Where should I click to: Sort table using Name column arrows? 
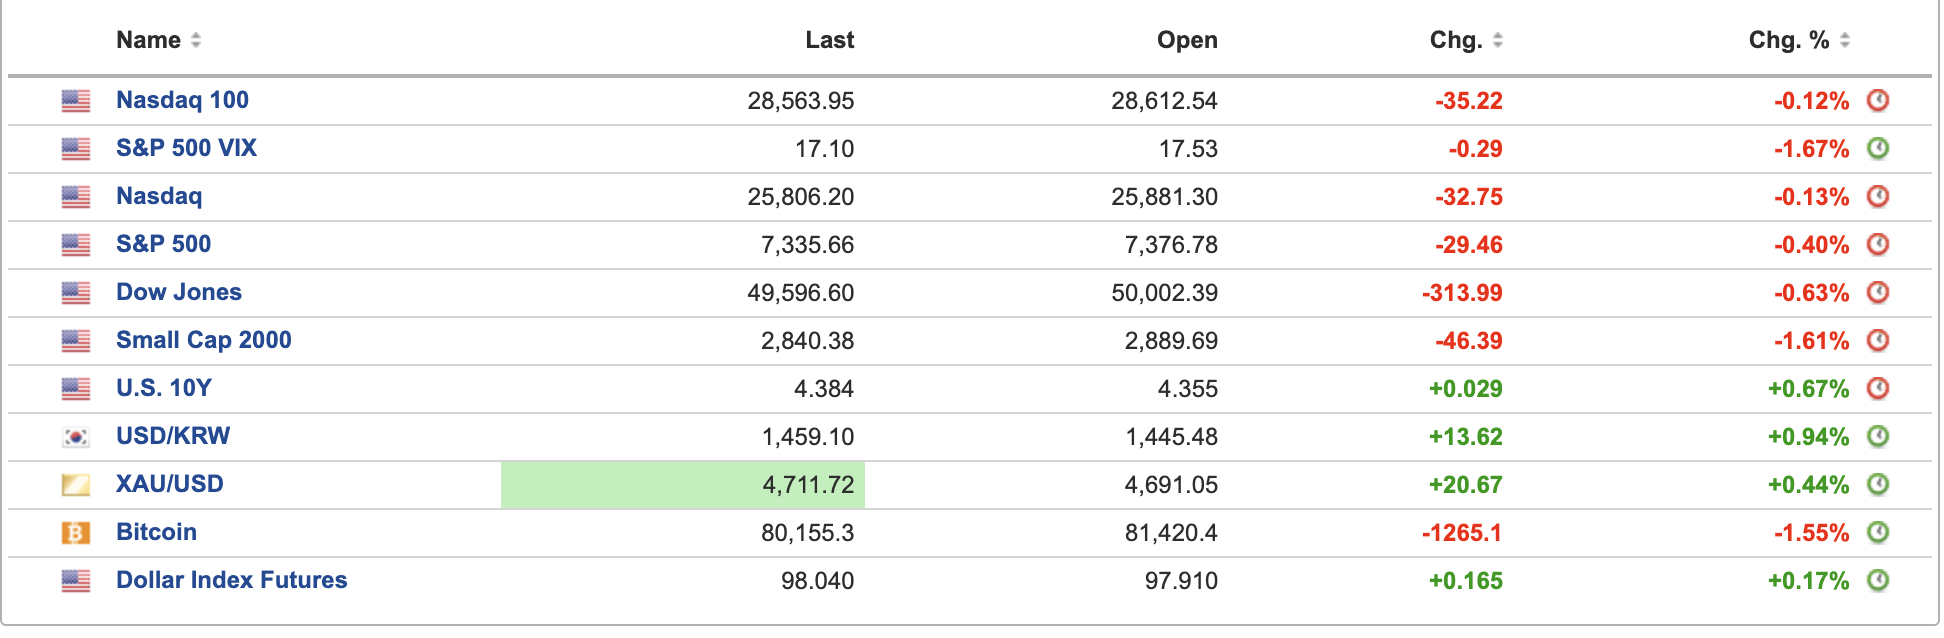[x=196, y=40]
